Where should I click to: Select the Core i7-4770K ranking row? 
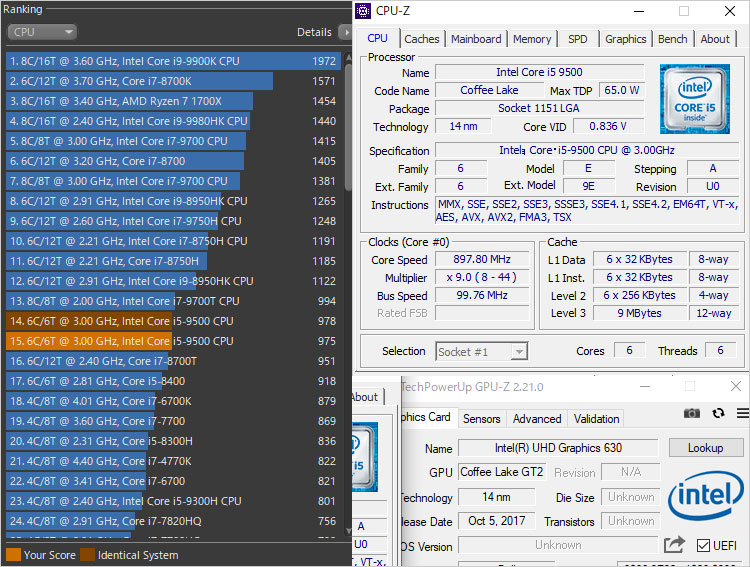[x=173, y=461]
